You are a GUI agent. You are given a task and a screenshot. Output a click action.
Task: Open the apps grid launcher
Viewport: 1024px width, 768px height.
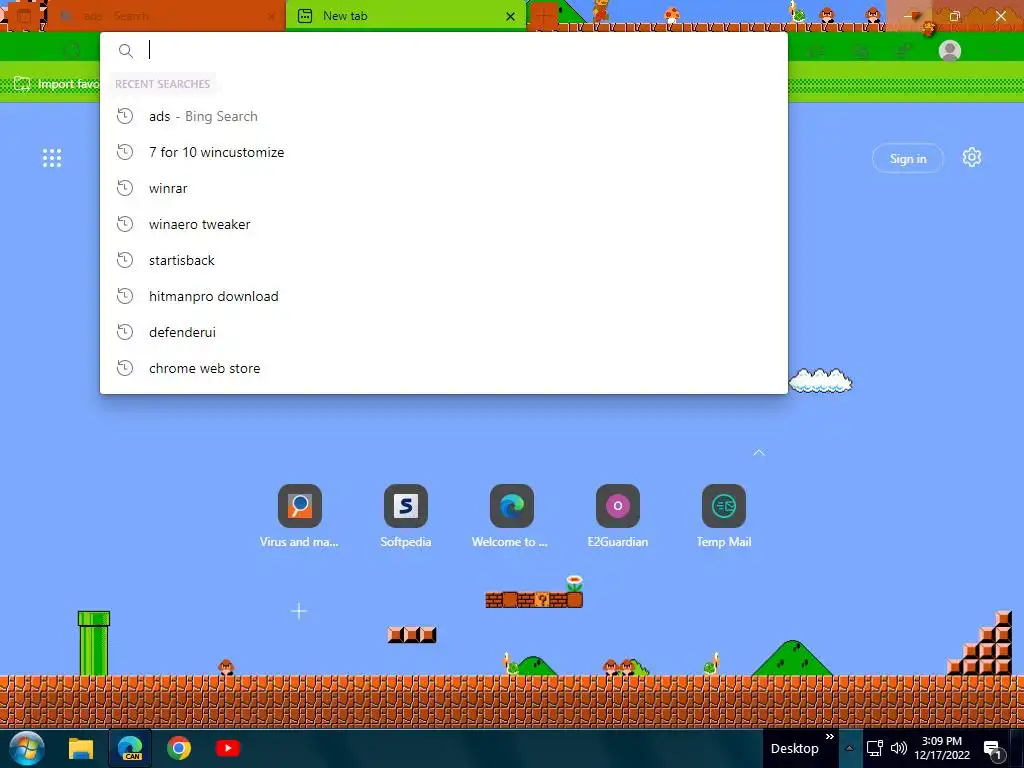pos(52,158)
